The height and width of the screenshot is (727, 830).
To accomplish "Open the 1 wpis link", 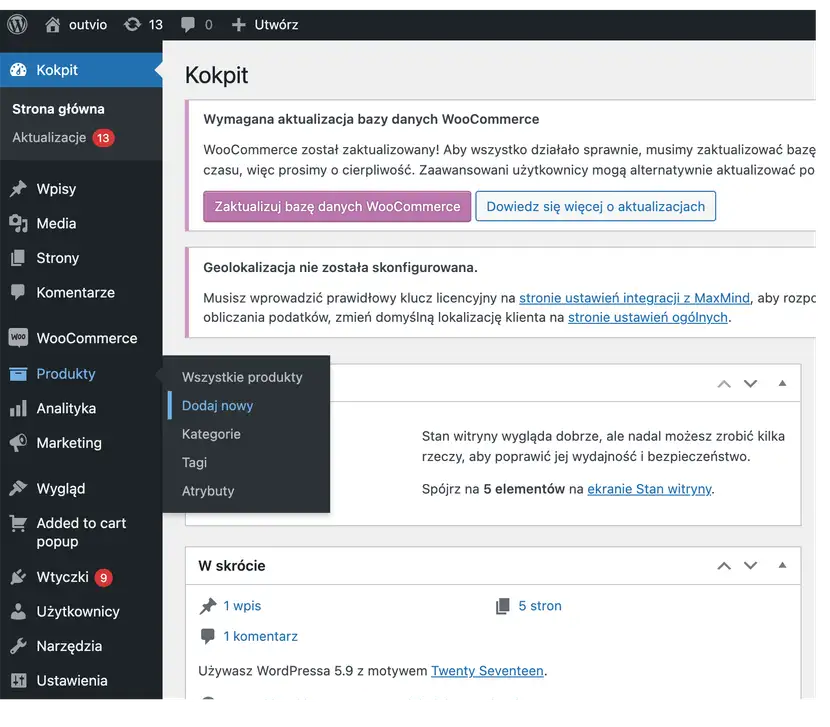I will [x=242, y=606].
